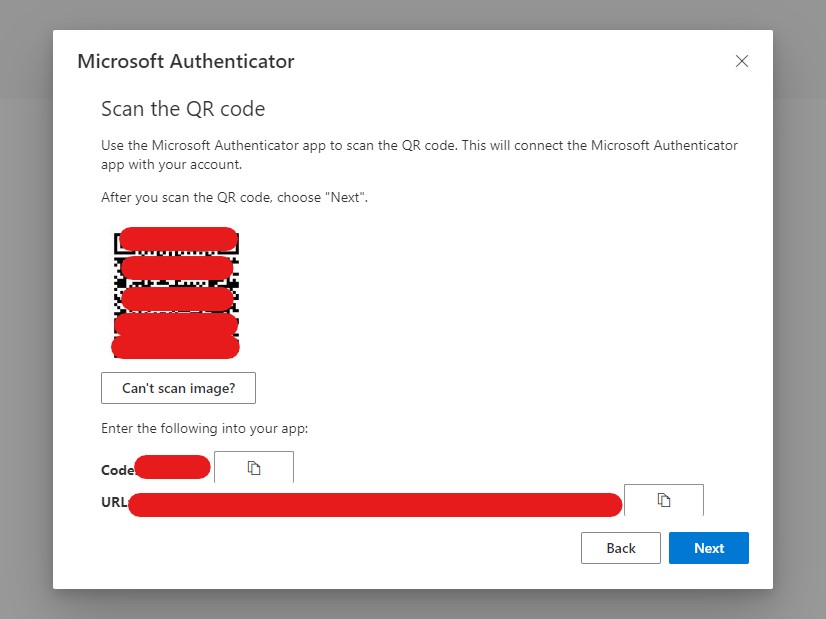Click the redacted Code value field
Screen dimensions: 826x619
170,466
